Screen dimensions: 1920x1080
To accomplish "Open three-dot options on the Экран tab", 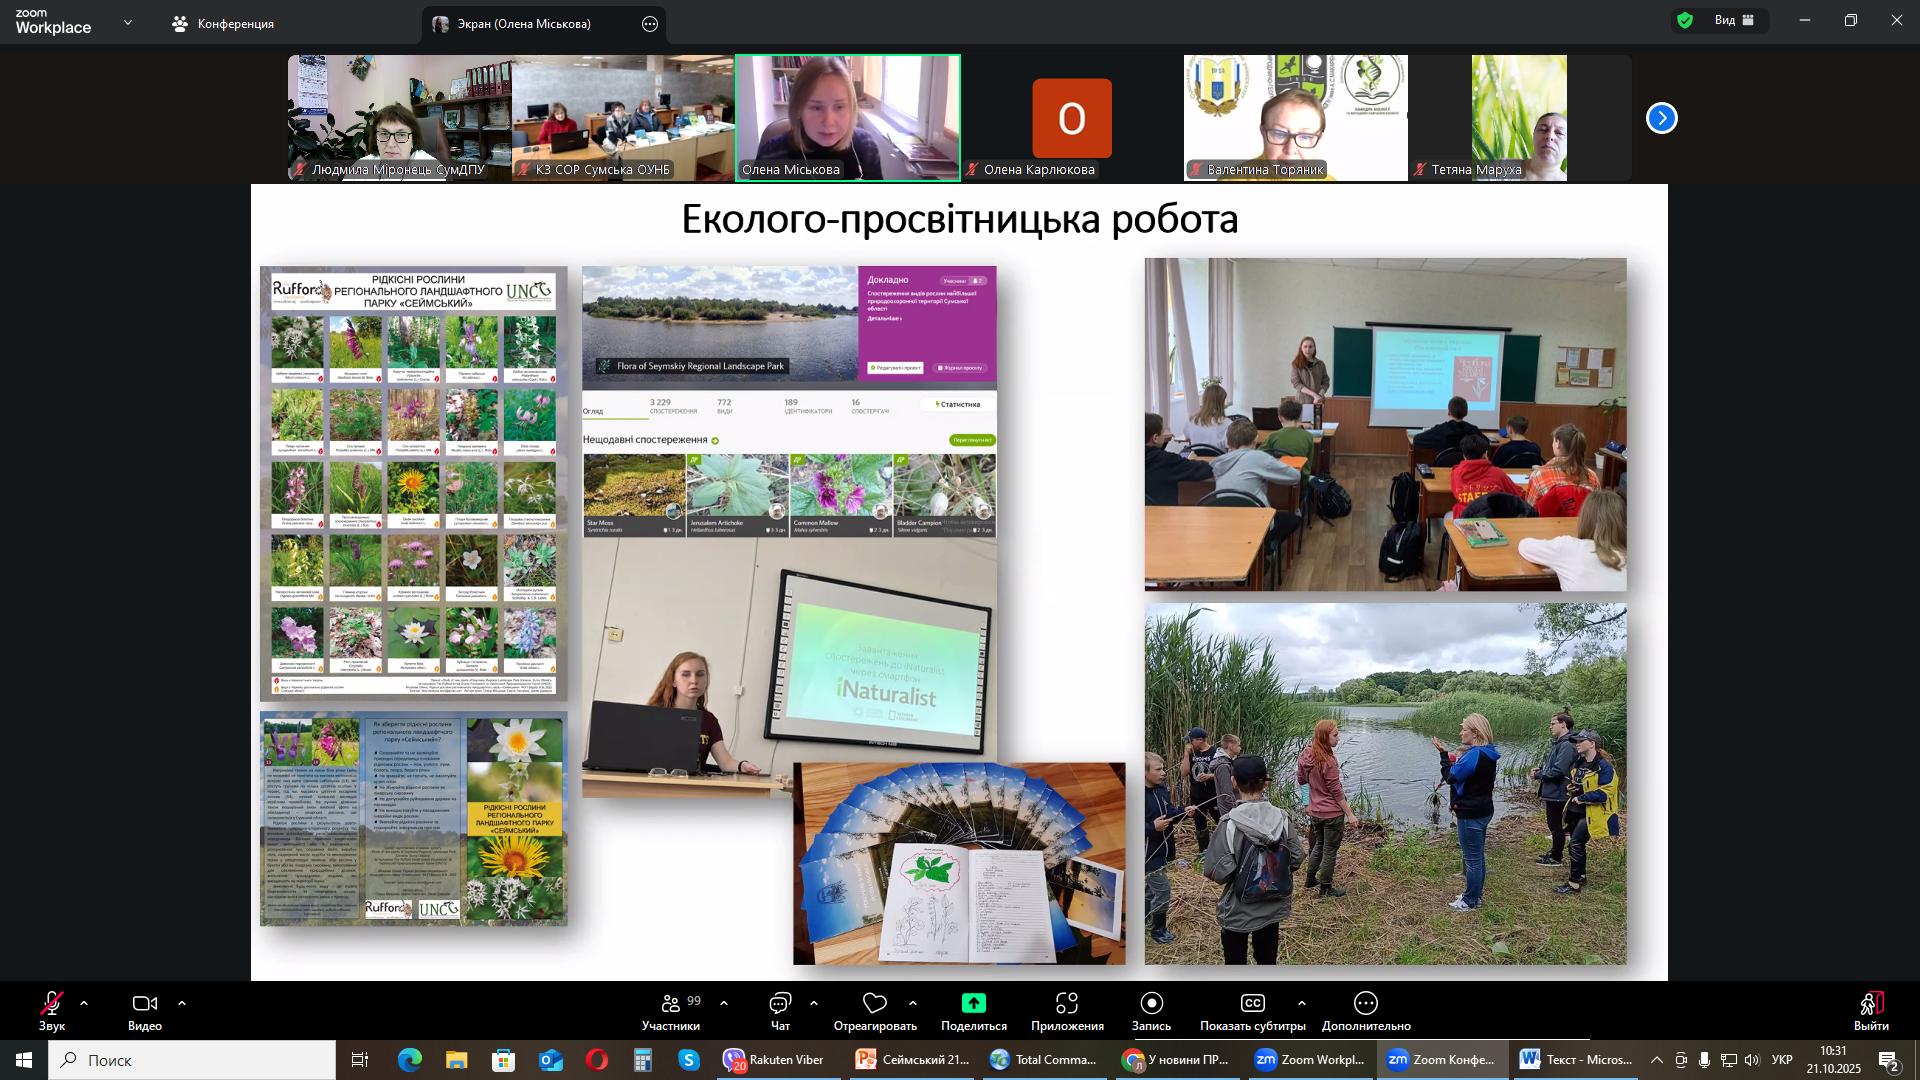I will [650, 24].
